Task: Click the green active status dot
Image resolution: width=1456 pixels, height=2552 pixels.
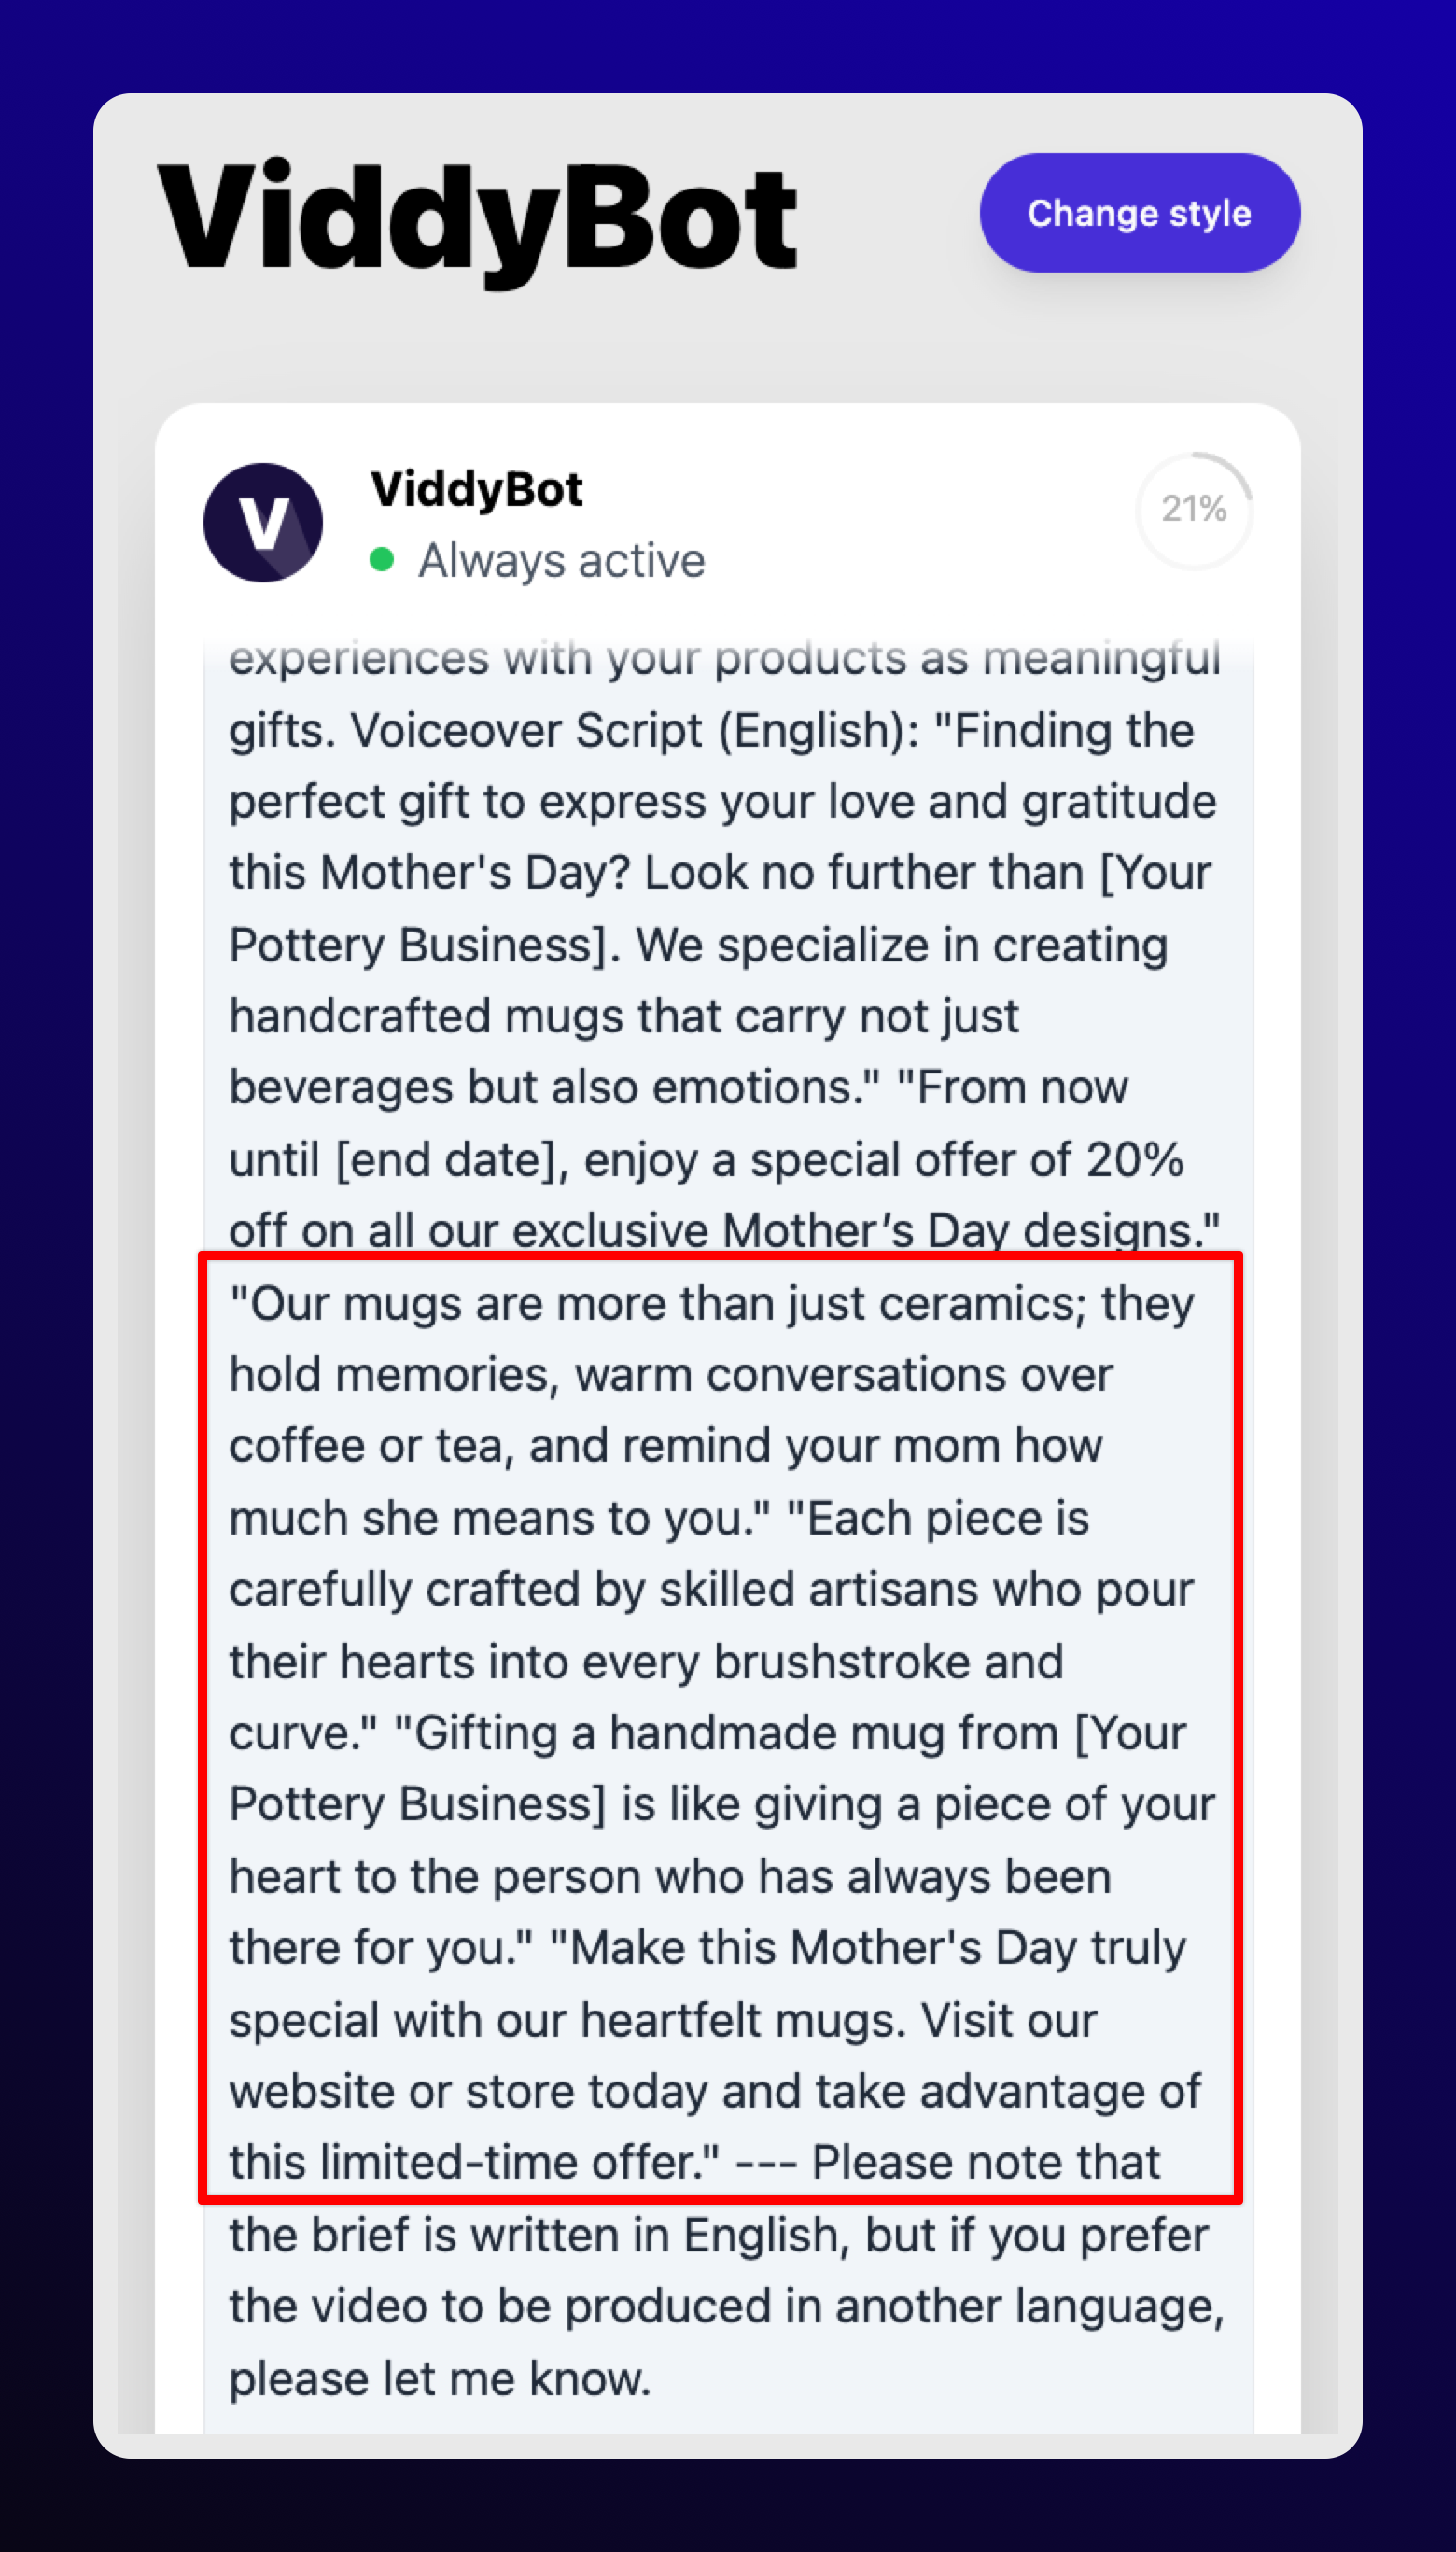Action: click(x=381, y=560)
